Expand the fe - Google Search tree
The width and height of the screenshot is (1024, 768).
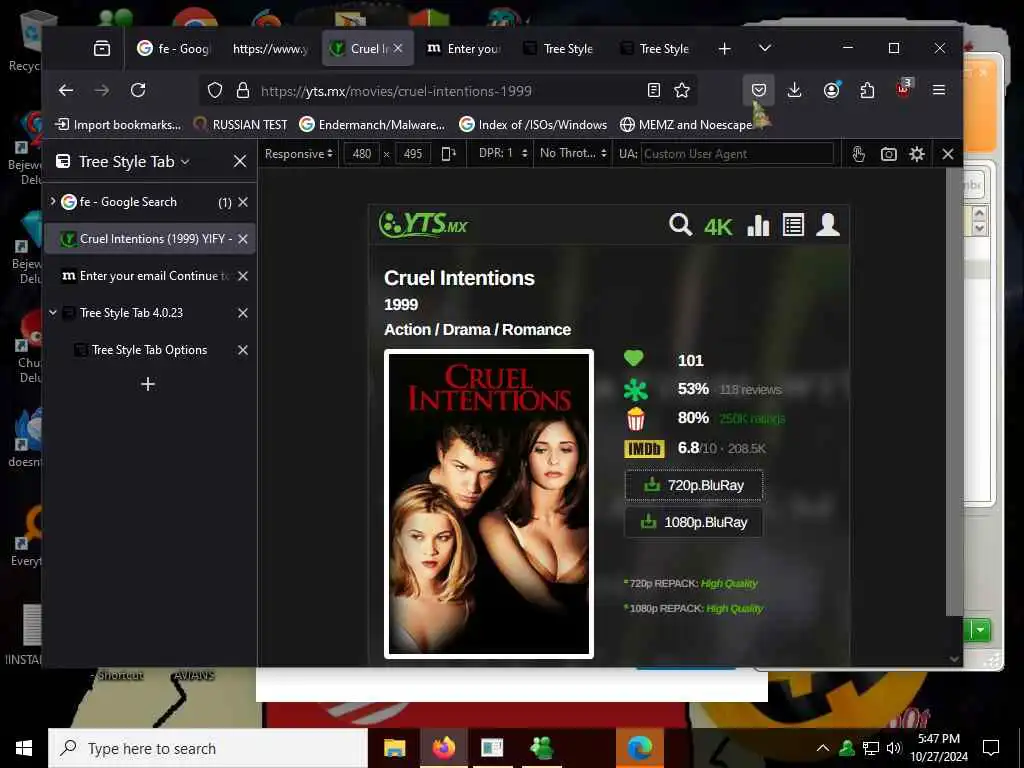(x=53, y=202)
